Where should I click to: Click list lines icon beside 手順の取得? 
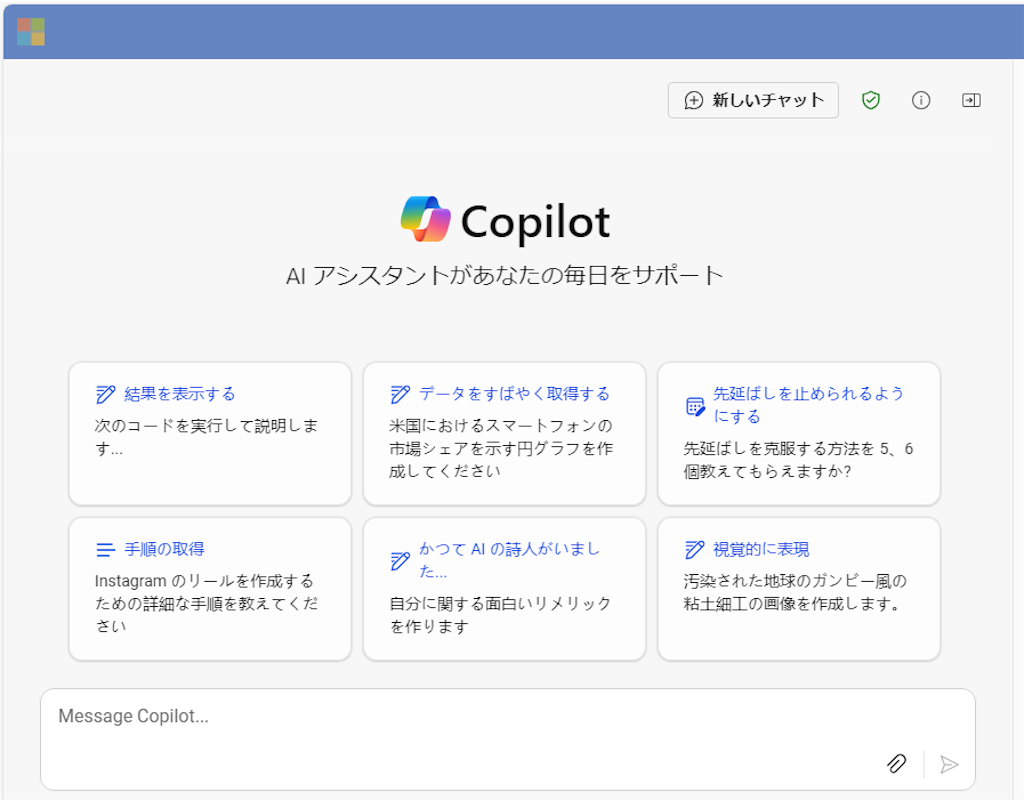[x=105, y=550]
